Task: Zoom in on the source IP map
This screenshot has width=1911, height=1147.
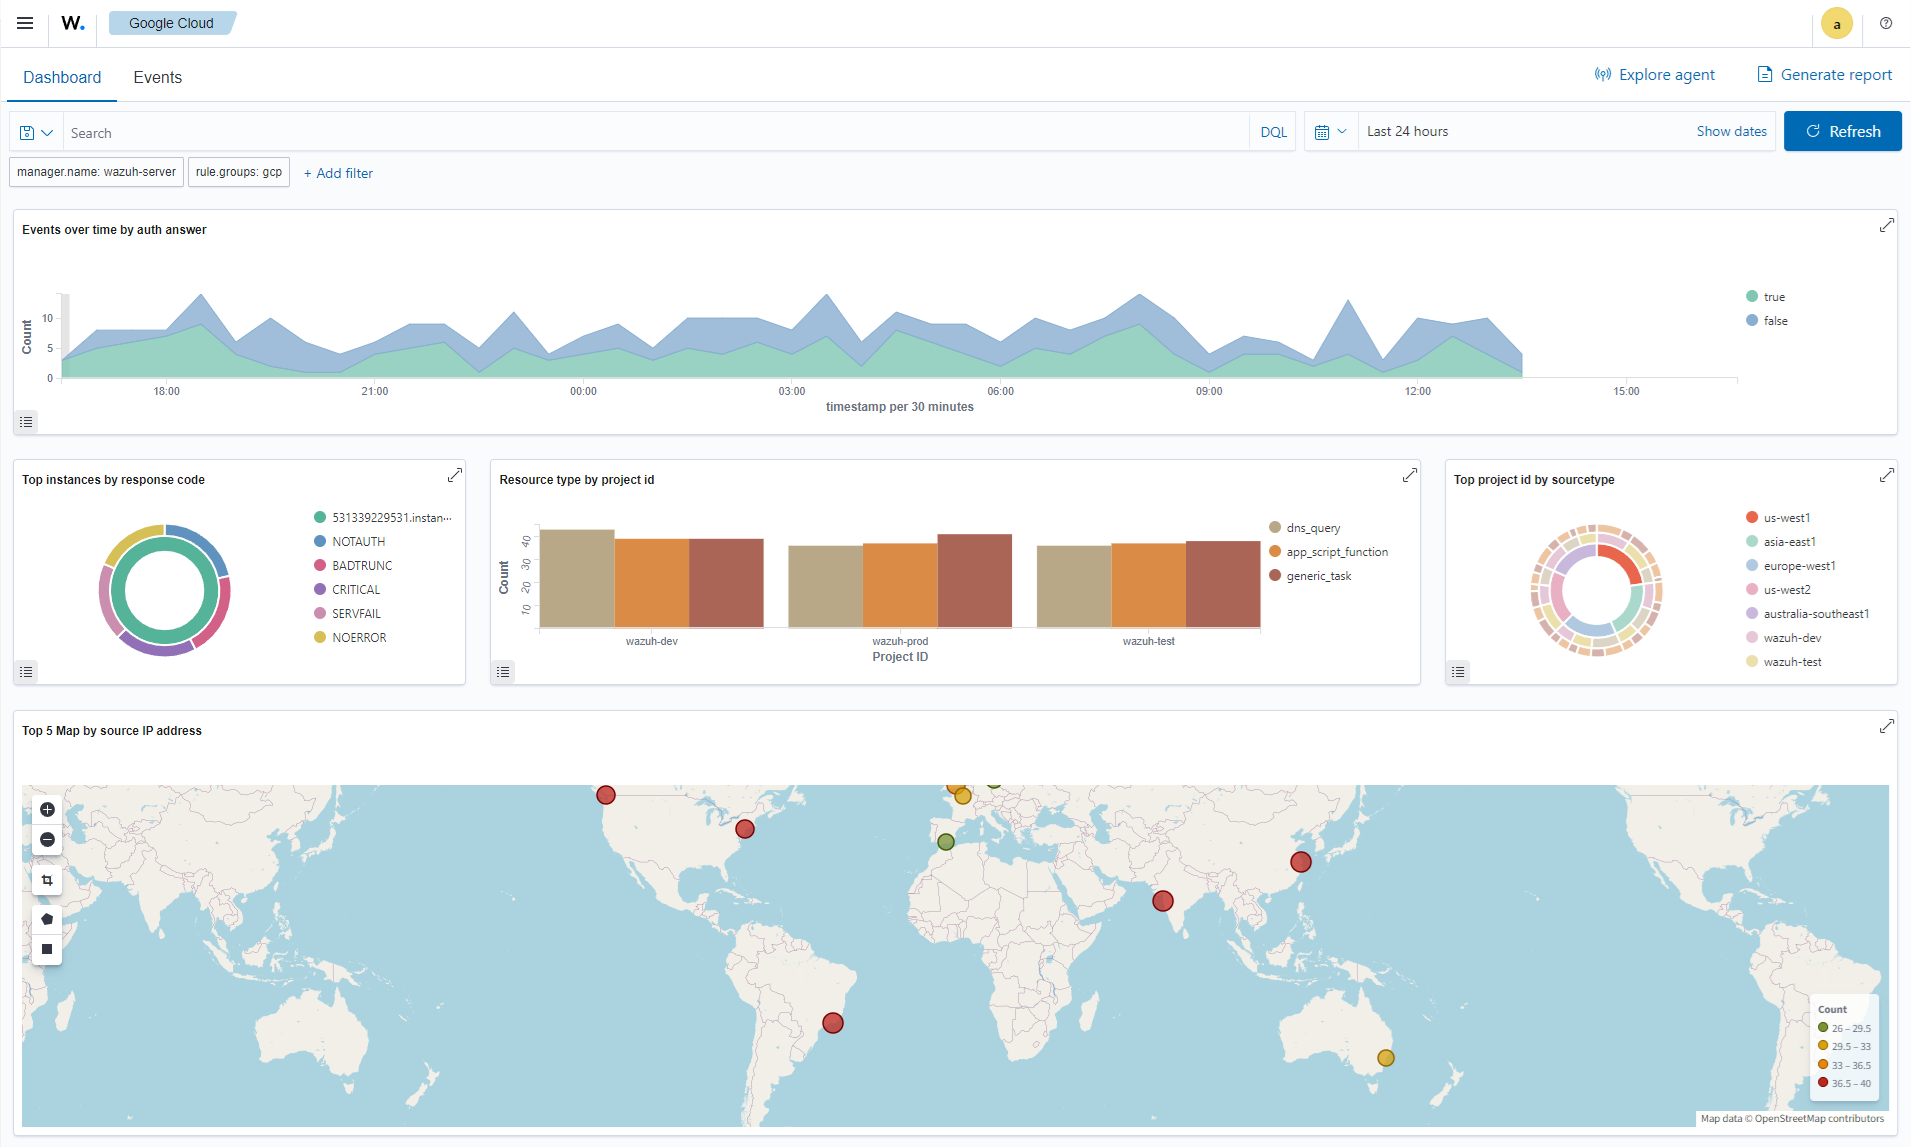Action: (46, 810)
